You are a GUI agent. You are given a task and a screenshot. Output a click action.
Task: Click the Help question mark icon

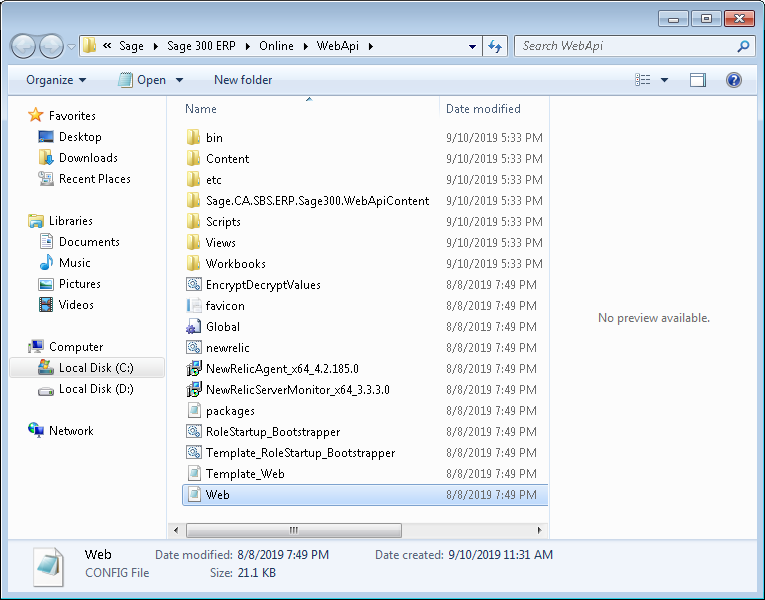(733, 80)
